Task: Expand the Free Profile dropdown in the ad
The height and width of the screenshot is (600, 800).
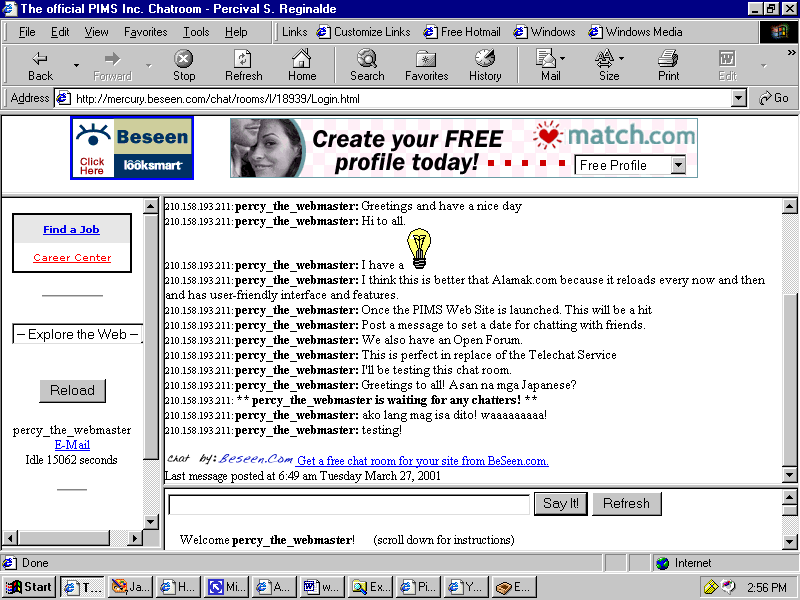Action: pos(678,165)
